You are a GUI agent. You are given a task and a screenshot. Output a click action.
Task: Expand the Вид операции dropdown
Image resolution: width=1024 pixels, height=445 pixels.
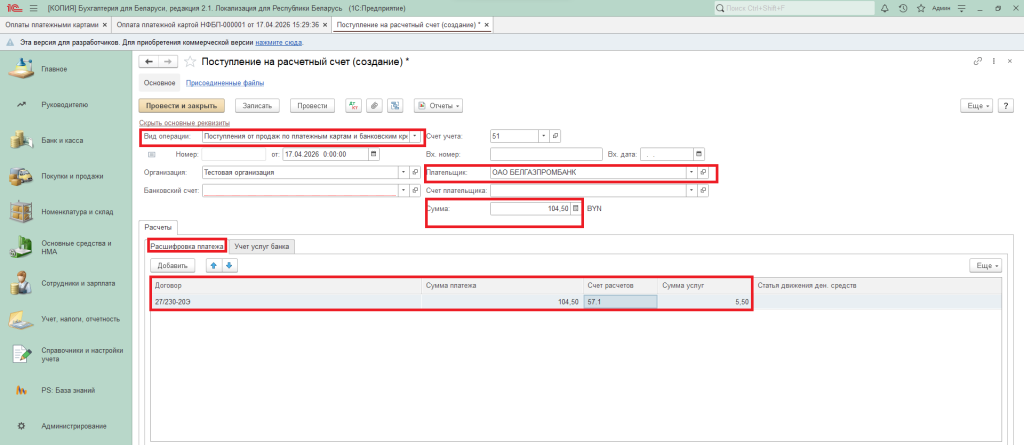click(x=413, y=136)
